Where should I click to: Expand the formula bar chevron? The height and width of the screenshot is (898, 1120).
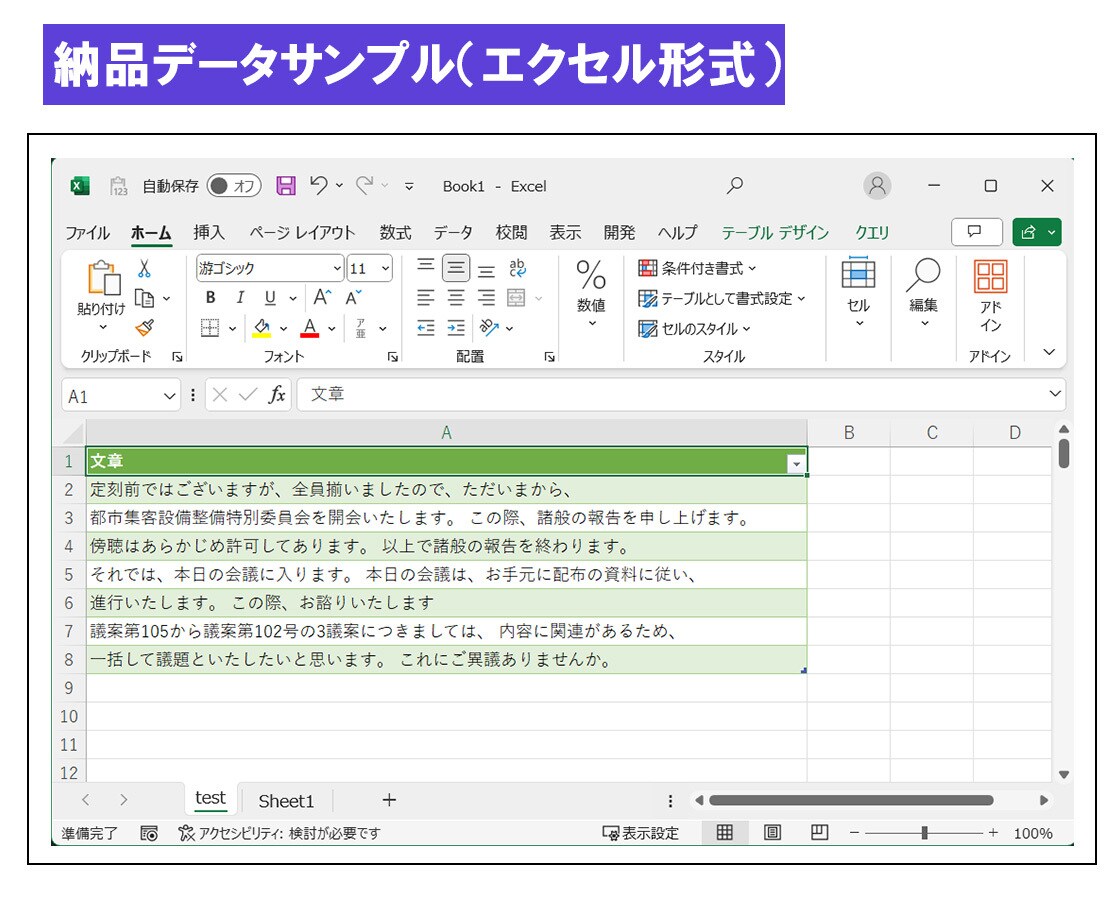tap(1054, 394)
